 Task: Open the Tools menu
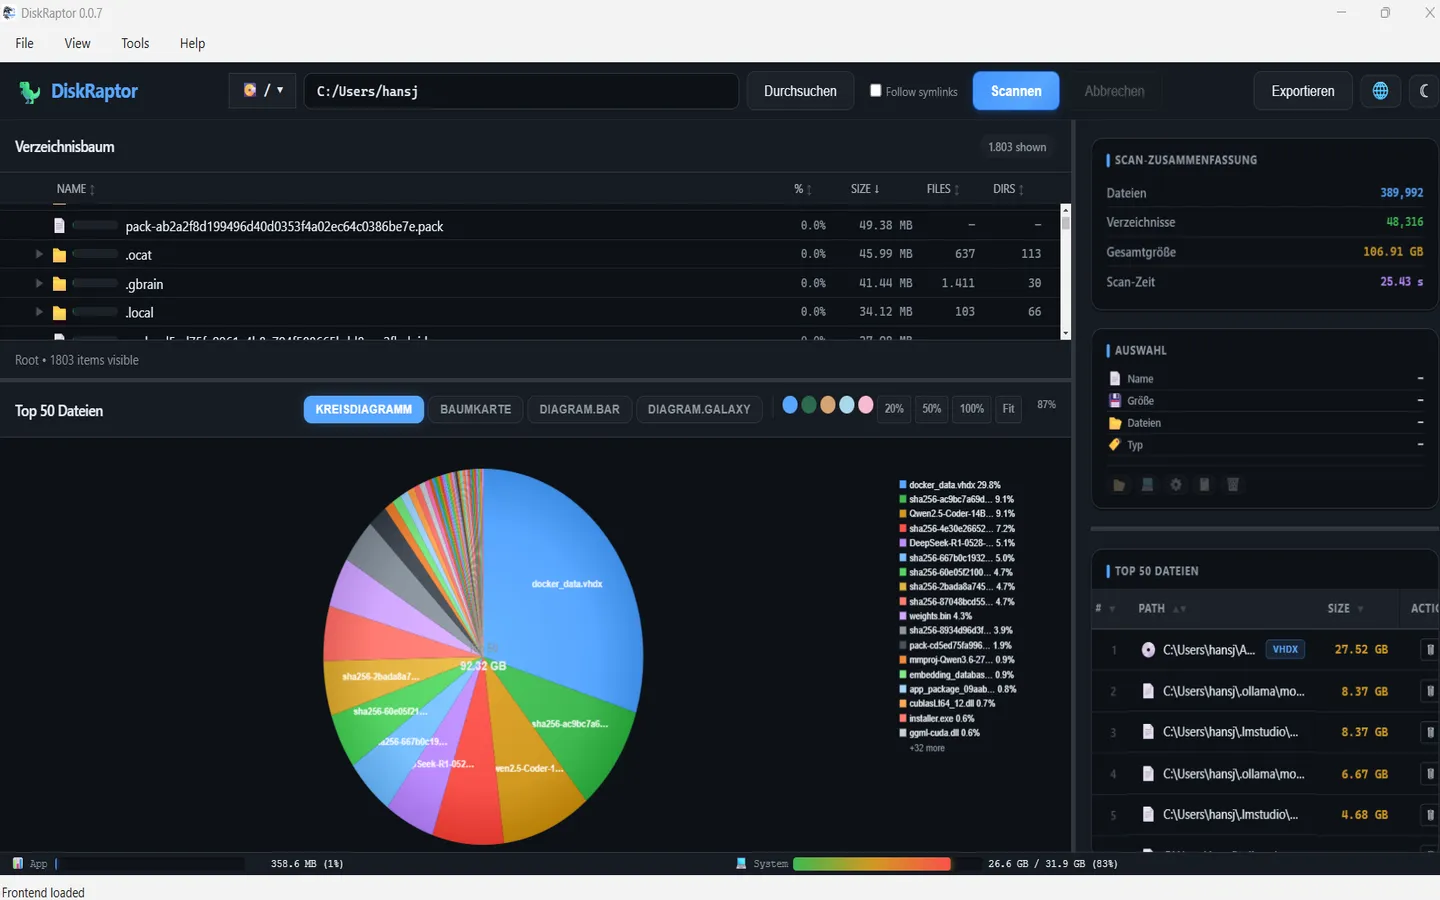(x=135, y=43)
